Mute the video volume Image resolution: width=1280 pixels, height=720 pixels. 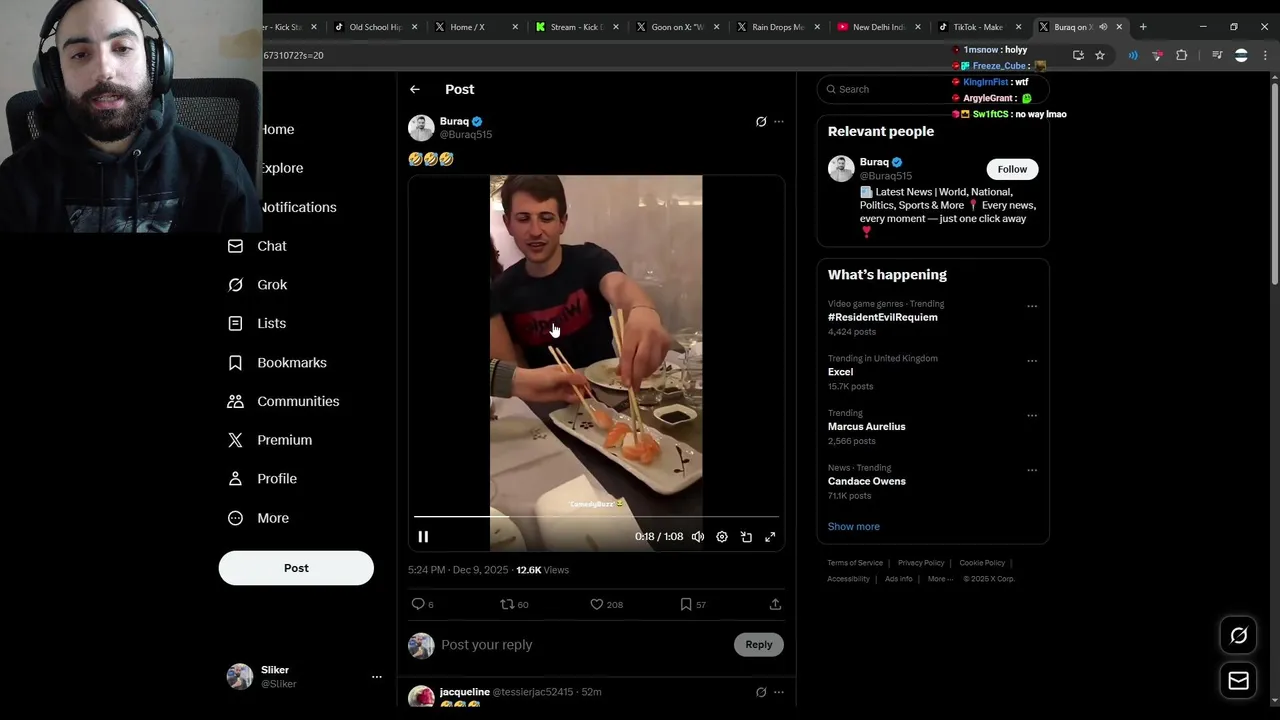coord(698,537)
